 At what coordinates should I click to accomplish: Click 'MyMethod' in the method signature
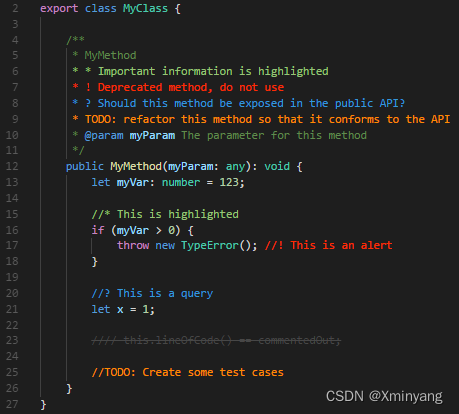(136, 166)
